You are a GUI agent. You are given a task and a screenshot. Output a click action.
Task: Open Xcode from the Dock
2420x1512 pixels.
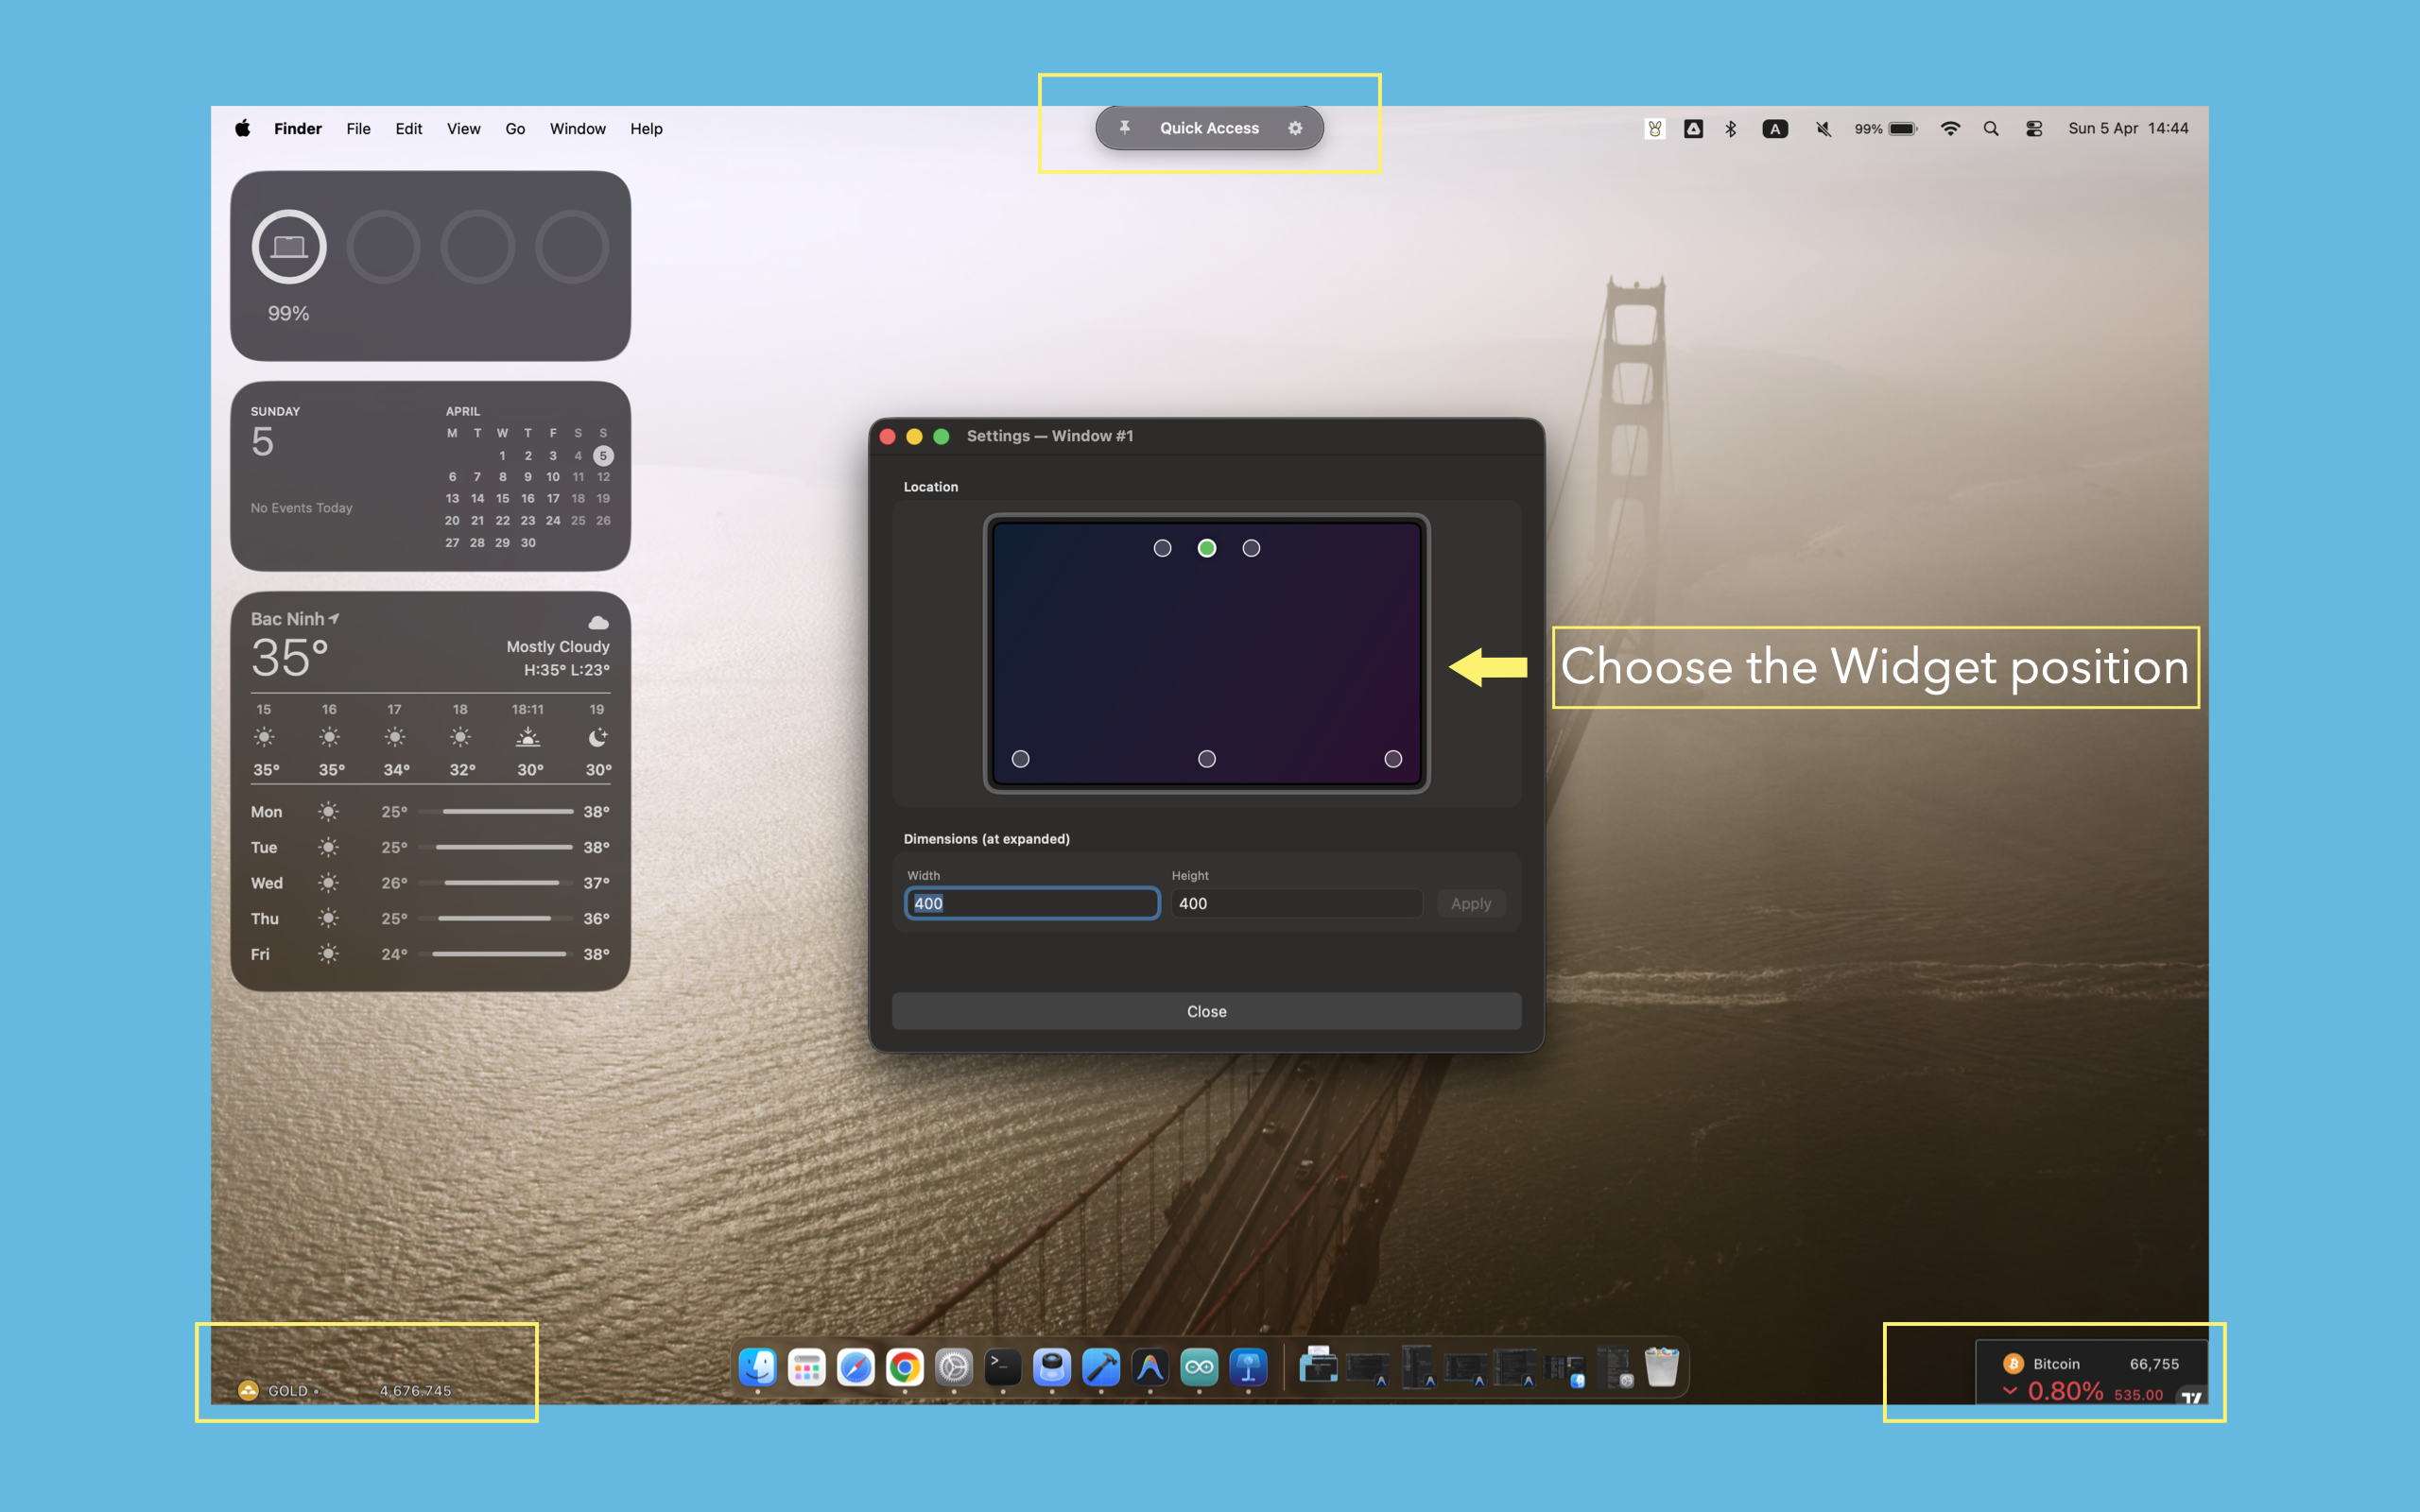[1101, 1367]
